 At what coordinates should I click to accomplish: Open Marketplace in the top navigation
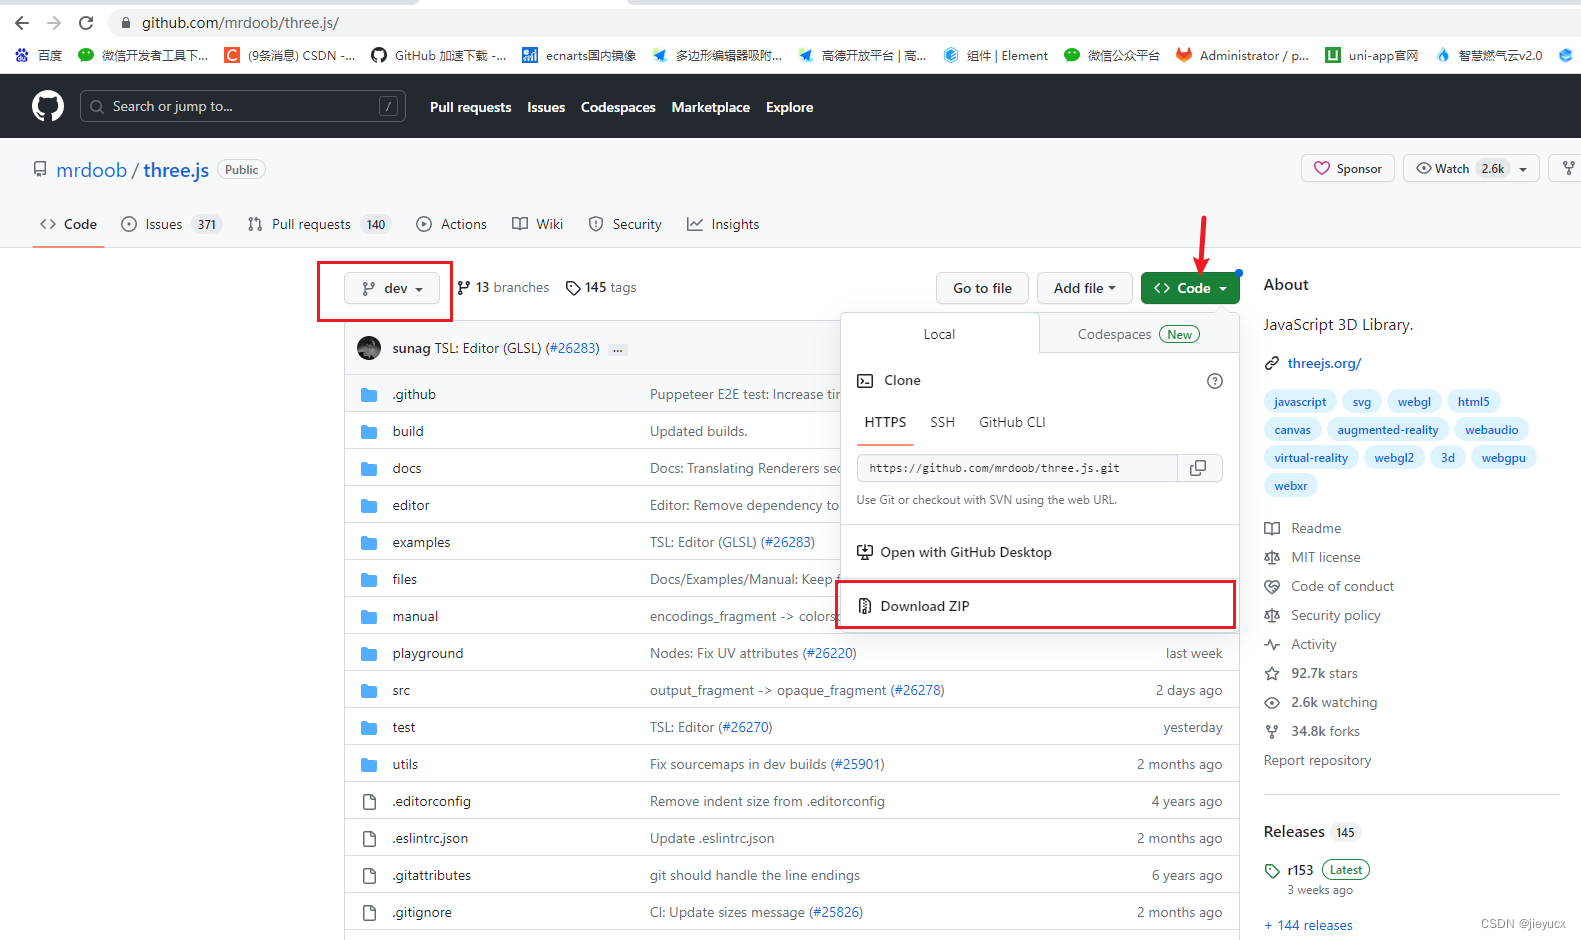710,107
